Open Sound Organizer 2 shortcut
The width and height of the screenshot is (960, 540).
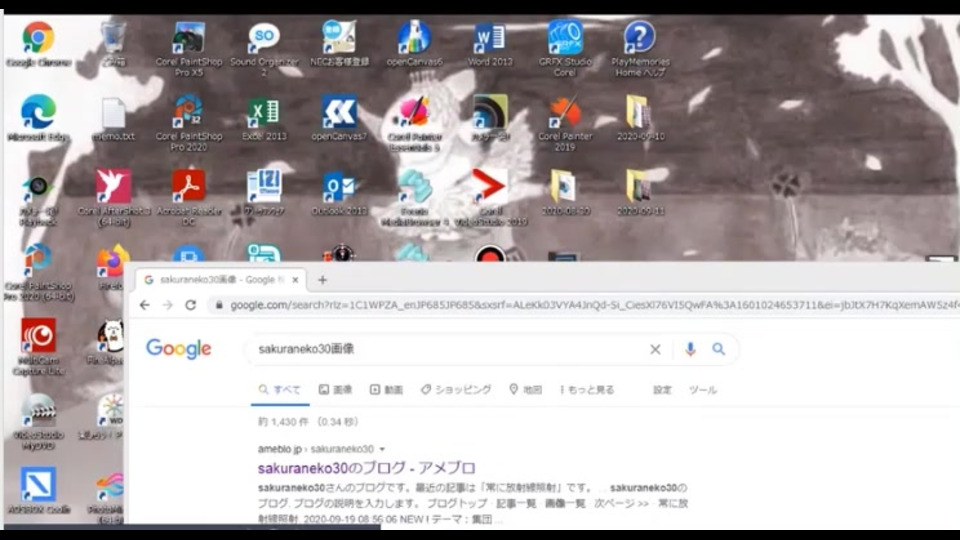264,48
